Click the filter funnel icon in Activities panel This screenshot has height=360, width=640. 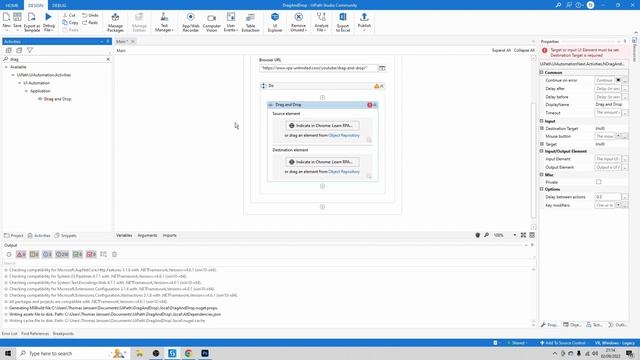[30, 50]
